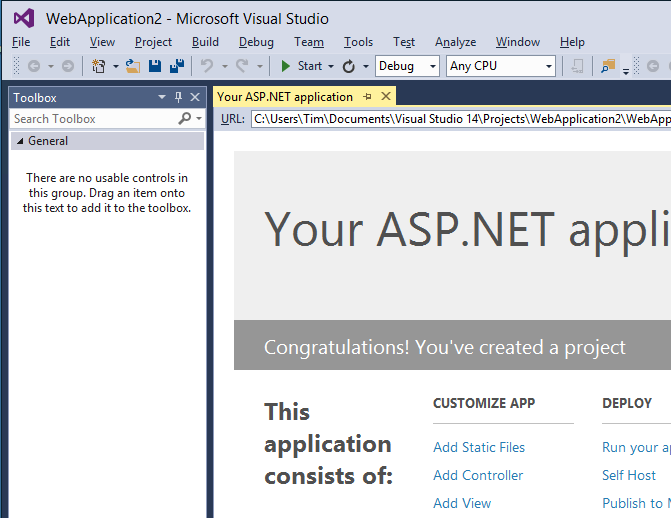This screenshot has height=518, width=671.
Task: Open the Window menu
Action: pos(518,42)
